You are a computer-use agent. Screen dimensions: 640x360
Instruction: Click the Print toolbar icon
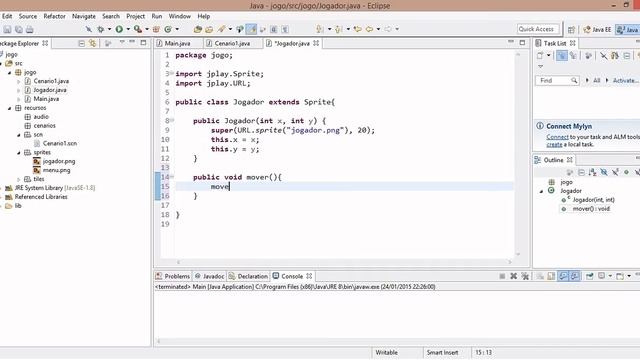coord(30,29)
